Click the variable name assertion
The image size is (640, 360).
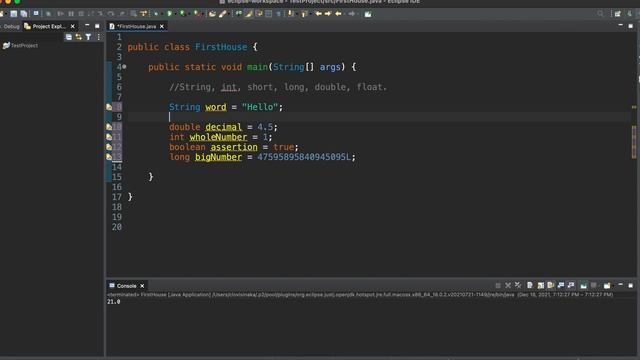(x=234, y=147)
